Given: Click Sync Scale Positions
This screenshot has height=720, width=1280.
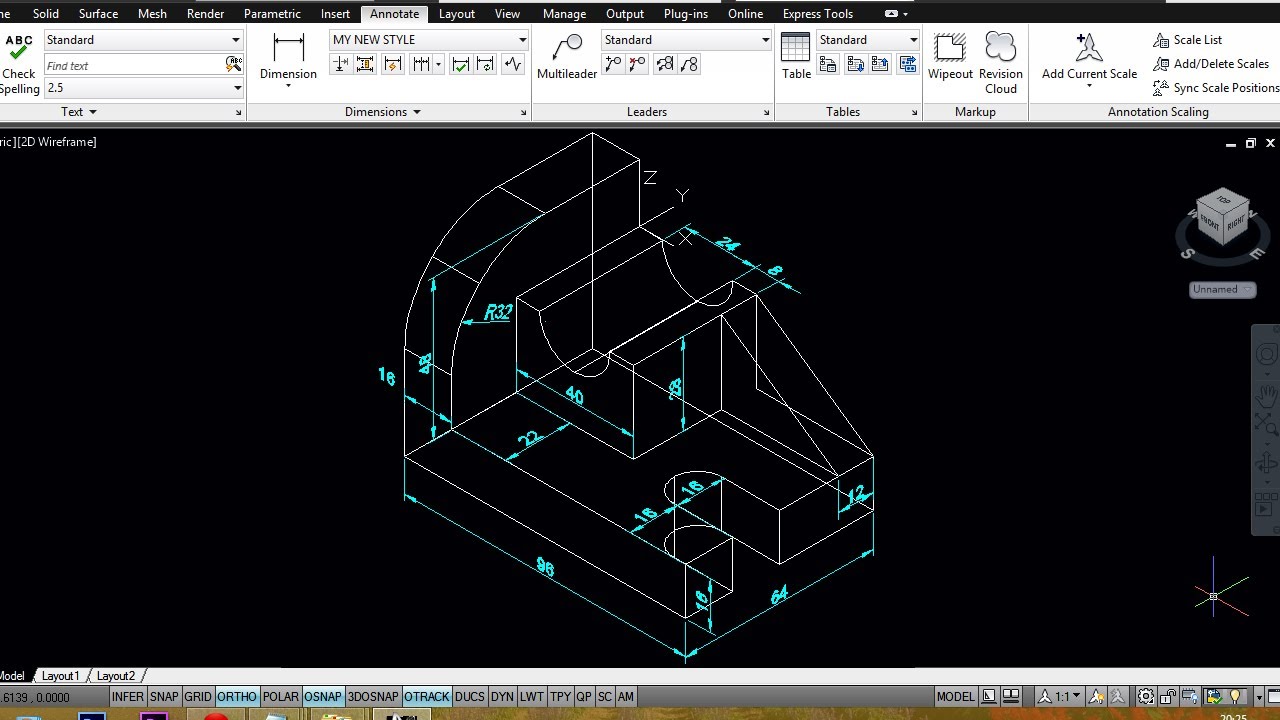Looking at the screenshot, I should click(x=1216, y=88).
